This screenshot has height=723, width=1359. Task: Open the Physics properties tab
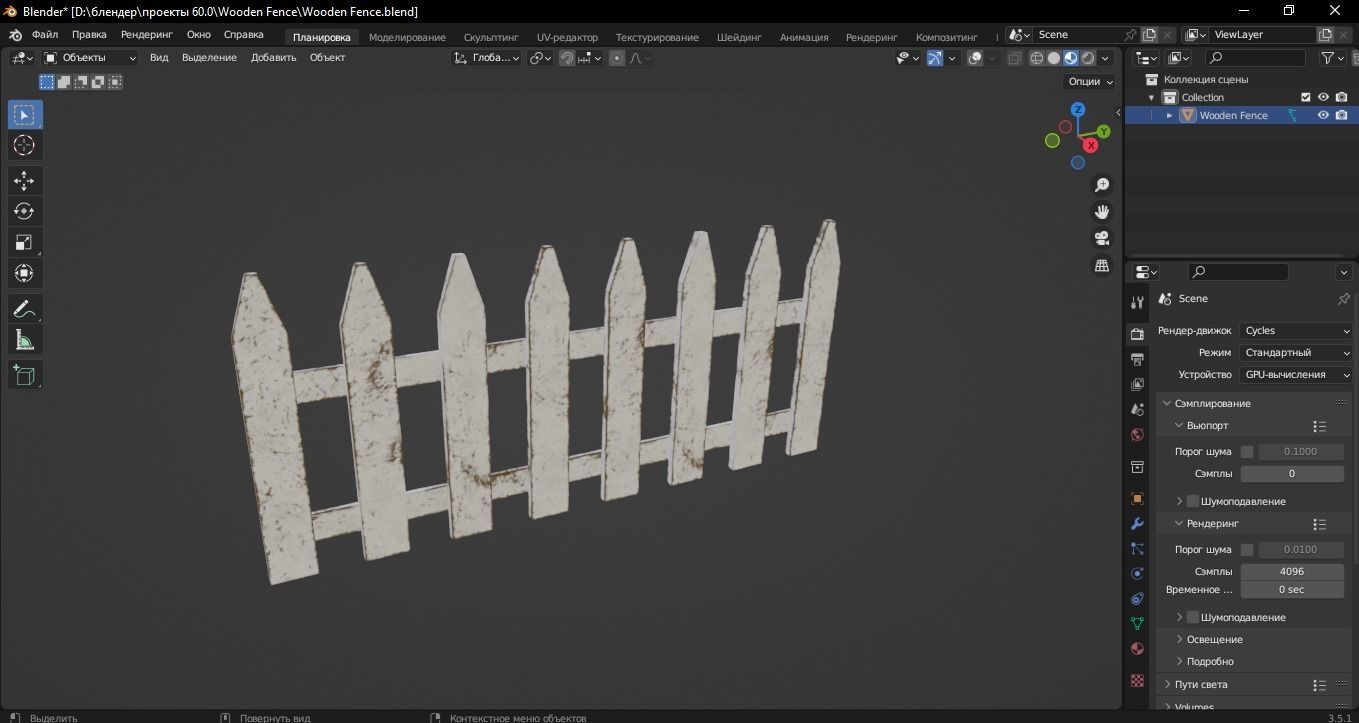[1137, 573]
